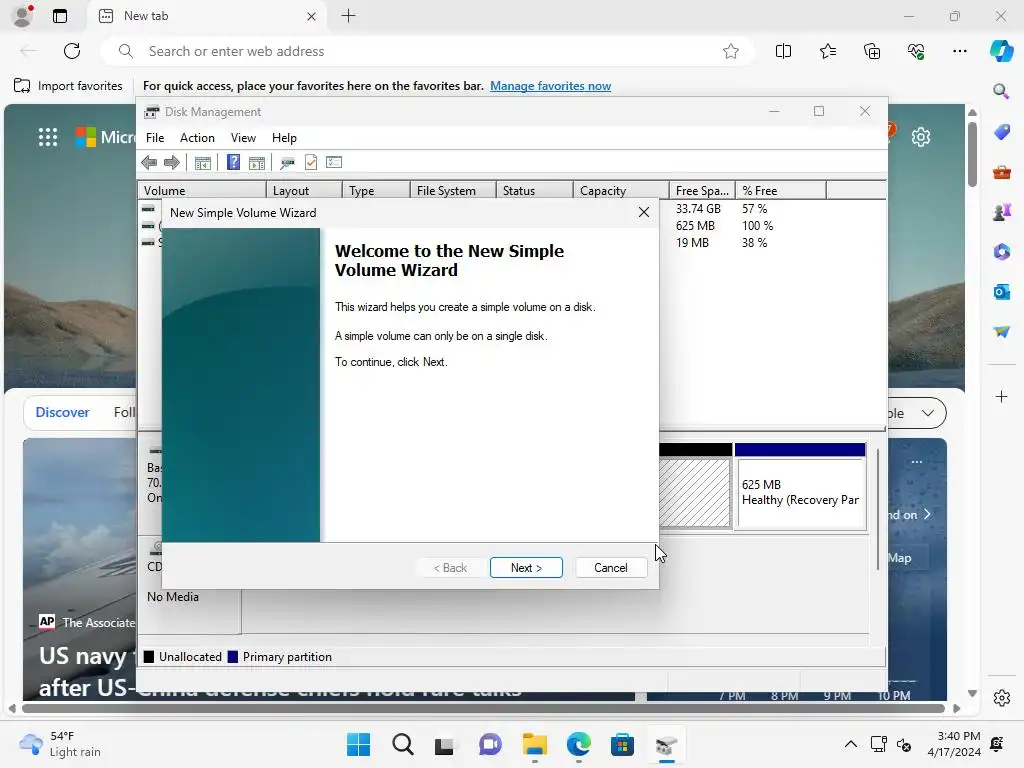
Task: Open Edge Settings and more ellipsis
Action: (959, 51)
